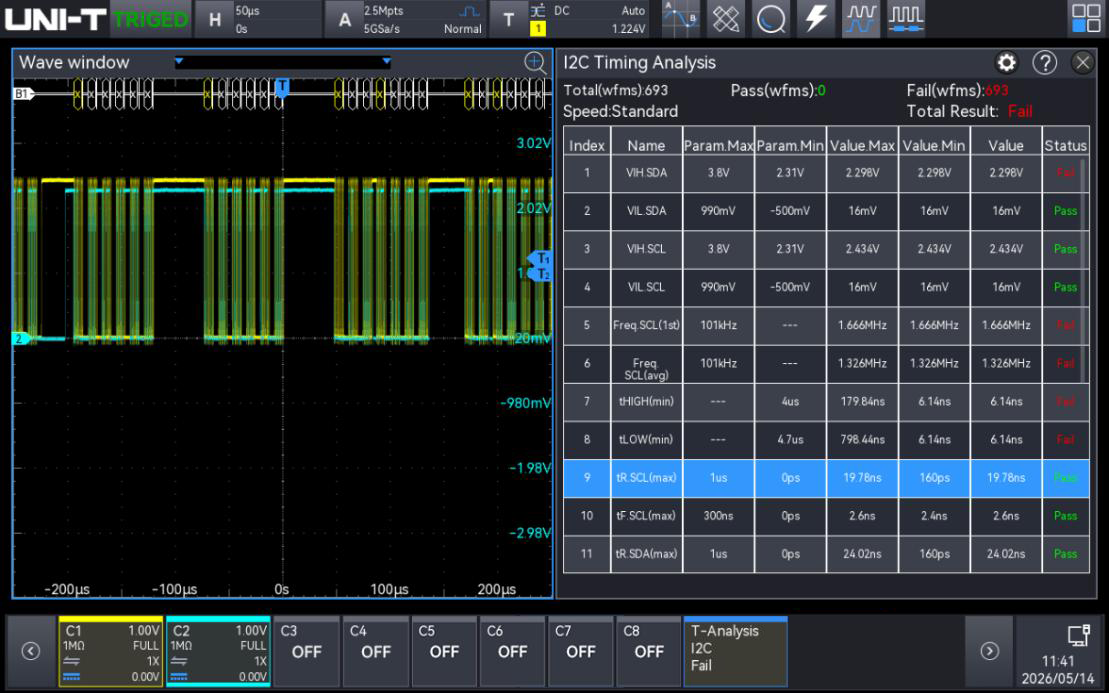Image resolution: width=1109 pixels, height=693 pixels.
Task: Turn on channel C7
Action: pyautogui.click(x=581, y=651)
